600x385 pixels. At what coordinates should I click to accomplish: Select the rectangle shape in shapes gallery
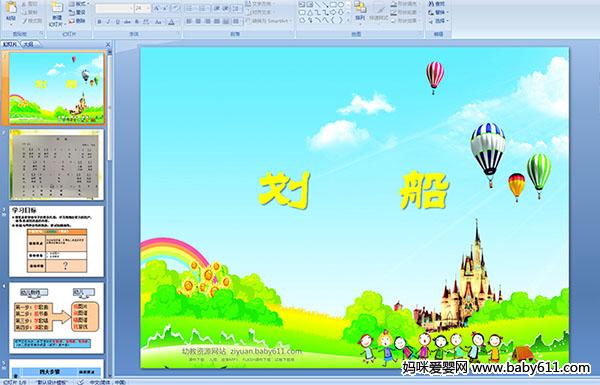coord(334,5)
